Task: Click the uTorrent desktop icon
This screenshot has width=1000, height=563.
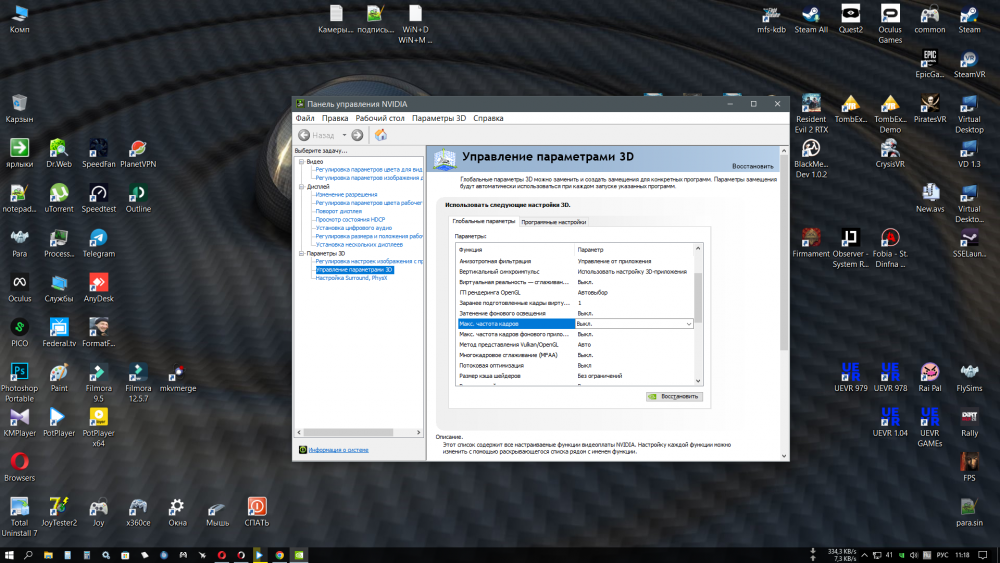Action: 59,194
